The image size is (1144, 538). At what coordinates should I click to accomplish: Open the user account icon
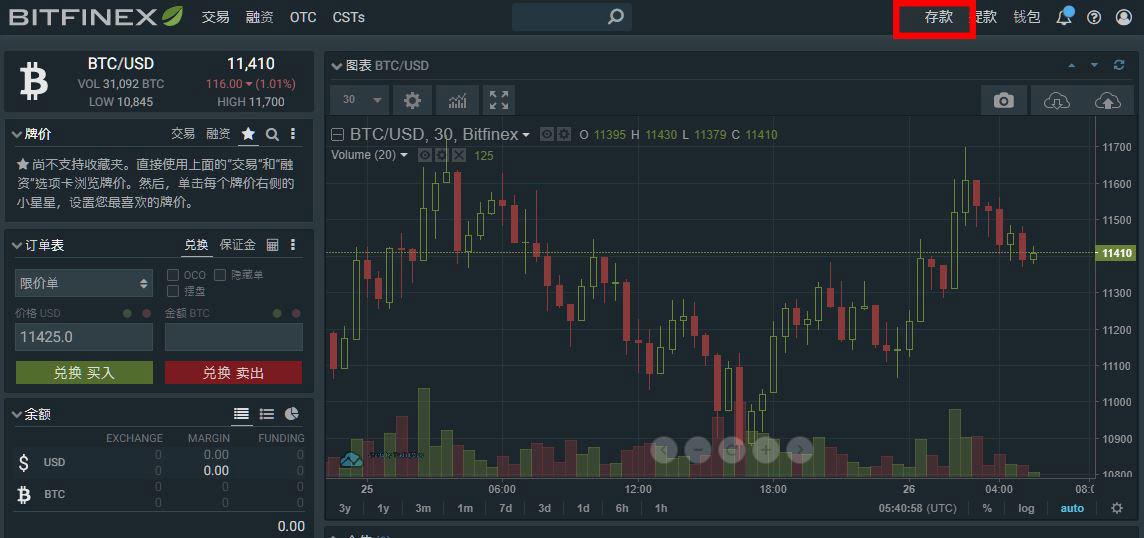coord(1124,18)
